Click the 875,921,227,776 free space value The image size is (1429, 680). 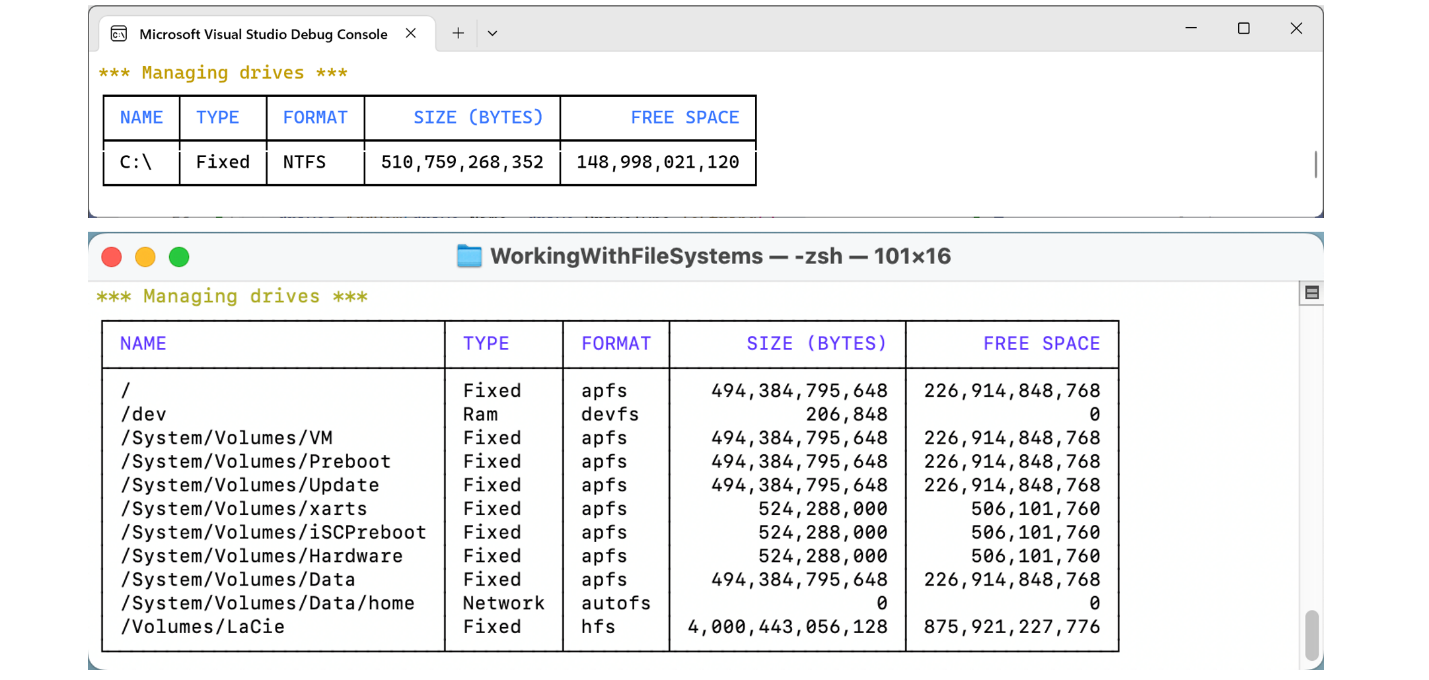[x=1012, y=627]
